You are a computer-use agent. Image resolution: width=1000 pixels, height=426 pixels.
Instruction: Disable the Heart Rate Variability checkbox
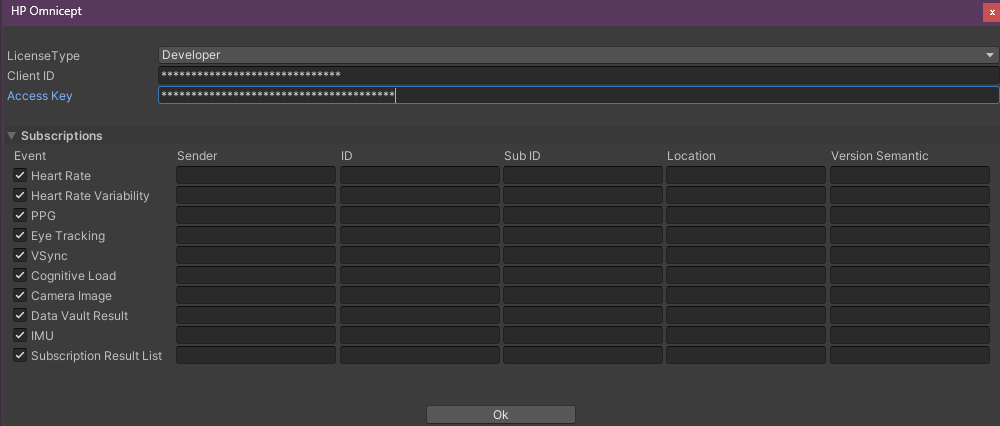tap(20, 196)
